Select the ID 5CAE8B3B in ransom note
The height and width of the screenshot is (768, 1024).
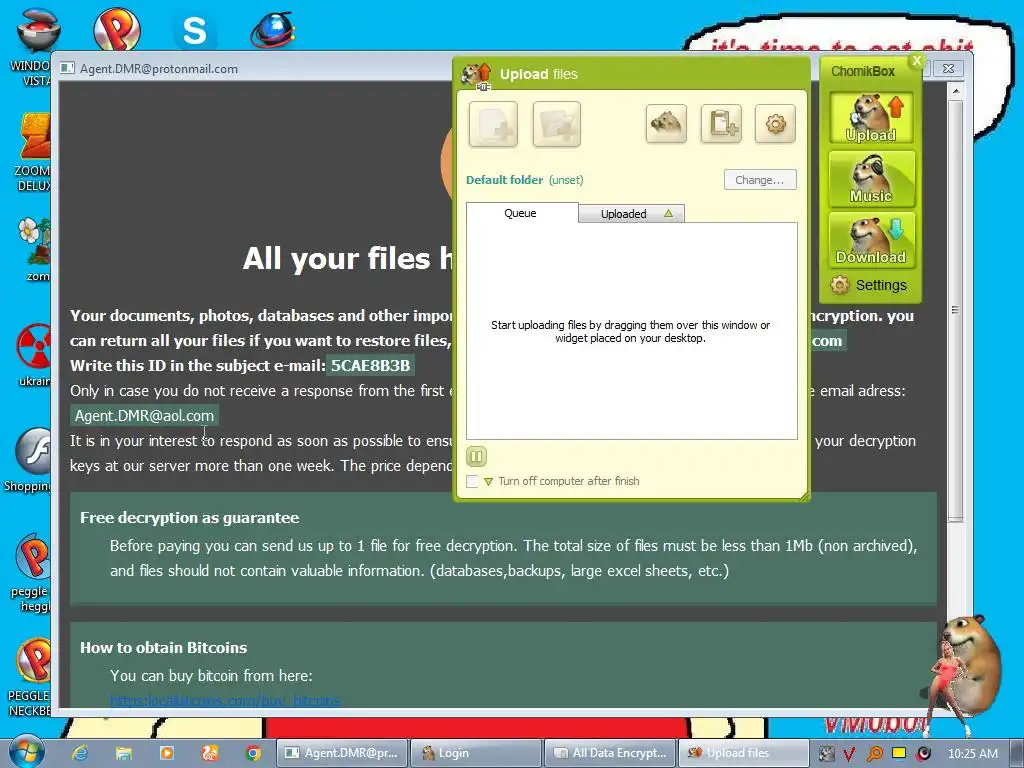click(x=370, y=365)
